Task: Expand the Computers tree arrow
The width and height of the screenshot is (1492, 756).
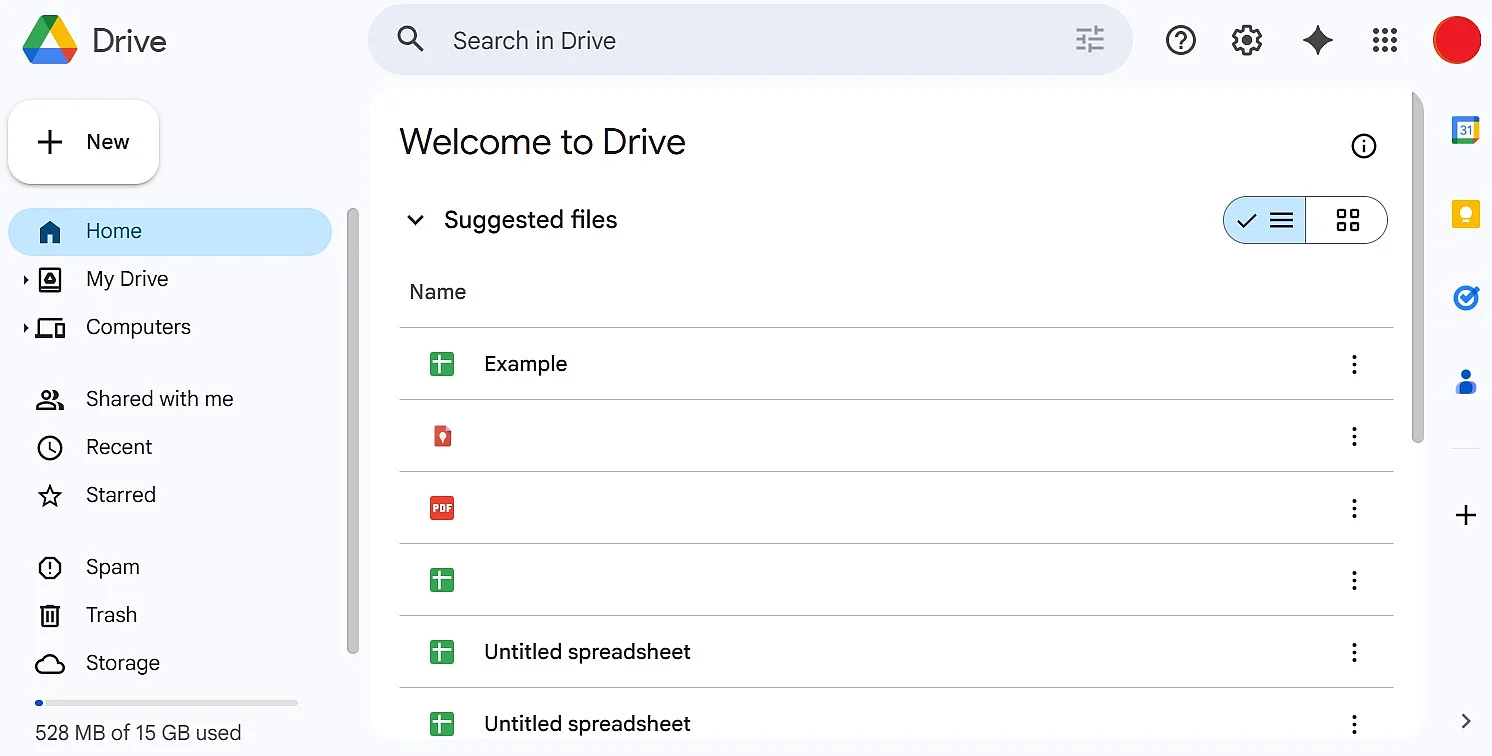Action: (26, 328)
